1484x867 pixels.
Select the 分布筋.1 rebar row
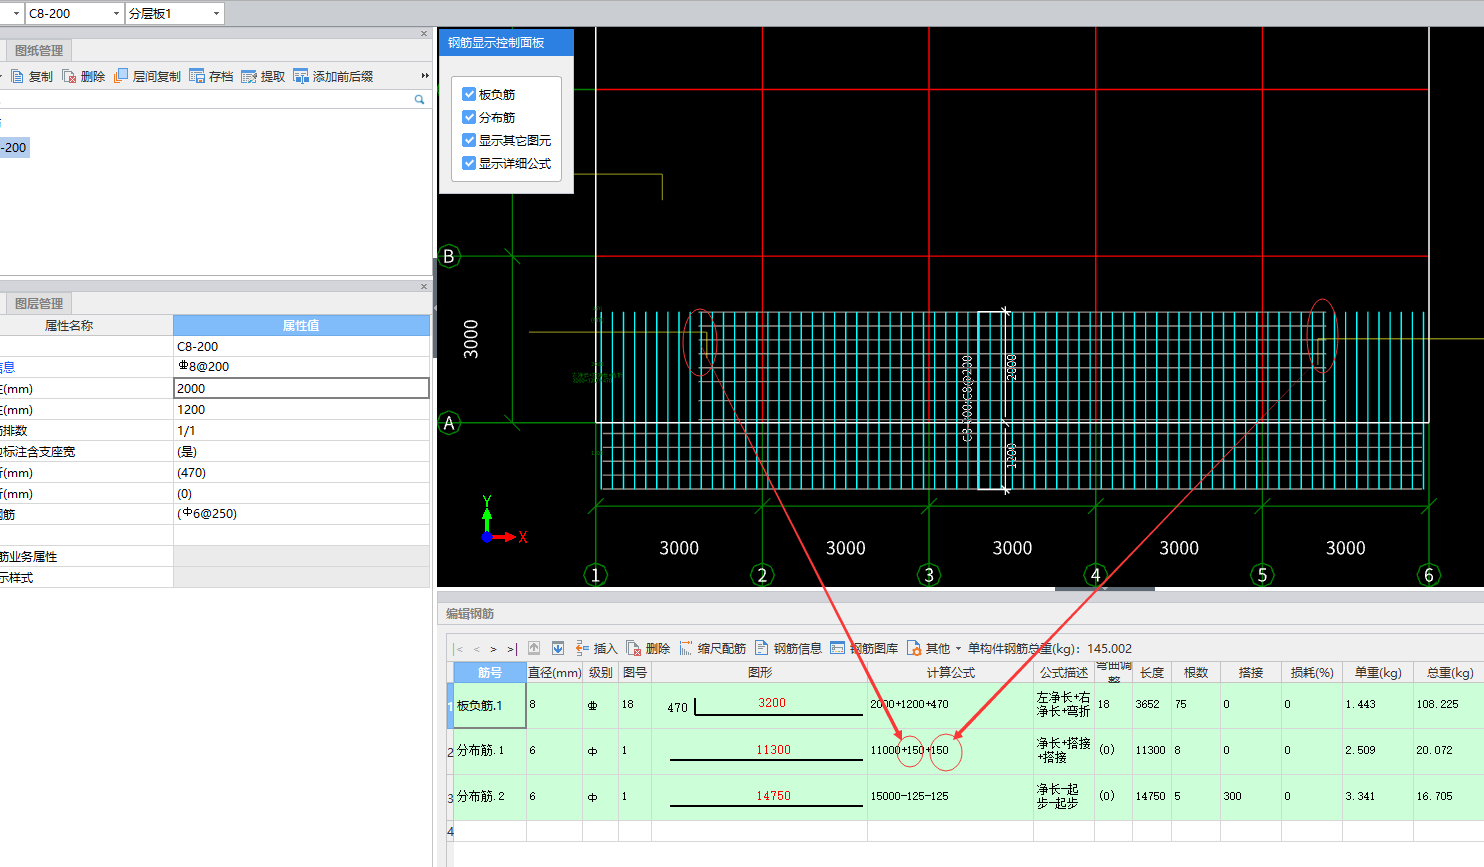pyautogui.click(x=490, y=750)
